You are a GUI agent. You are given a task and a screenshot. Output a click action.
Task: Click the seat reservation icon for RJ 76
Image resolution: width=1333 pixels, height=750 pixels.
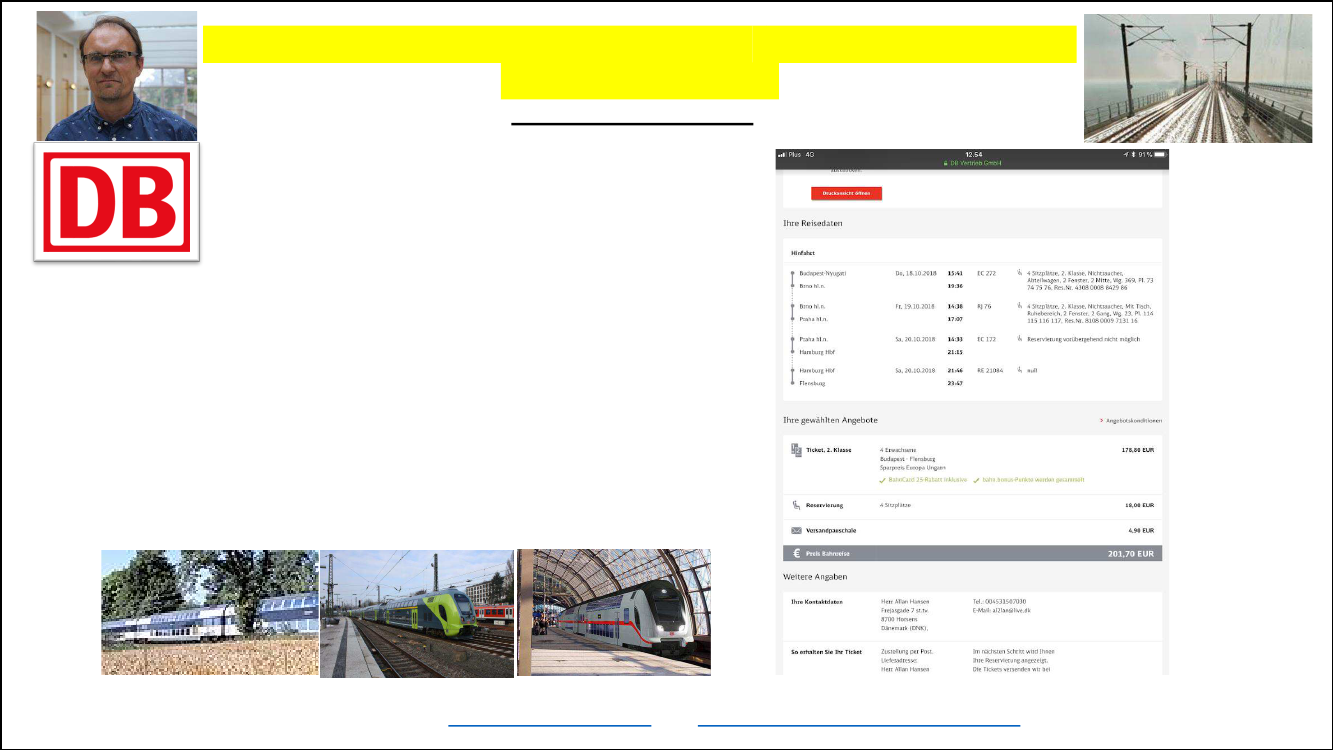click(1019, 305)
